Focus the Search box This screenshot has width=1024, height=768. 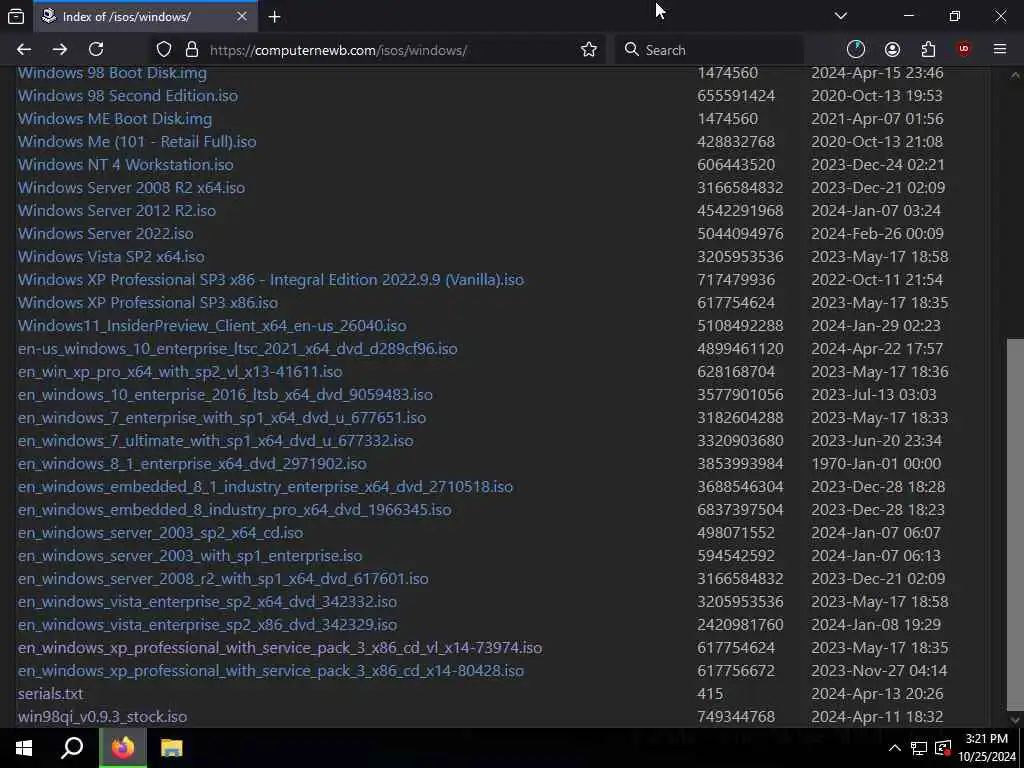[709, 50]
